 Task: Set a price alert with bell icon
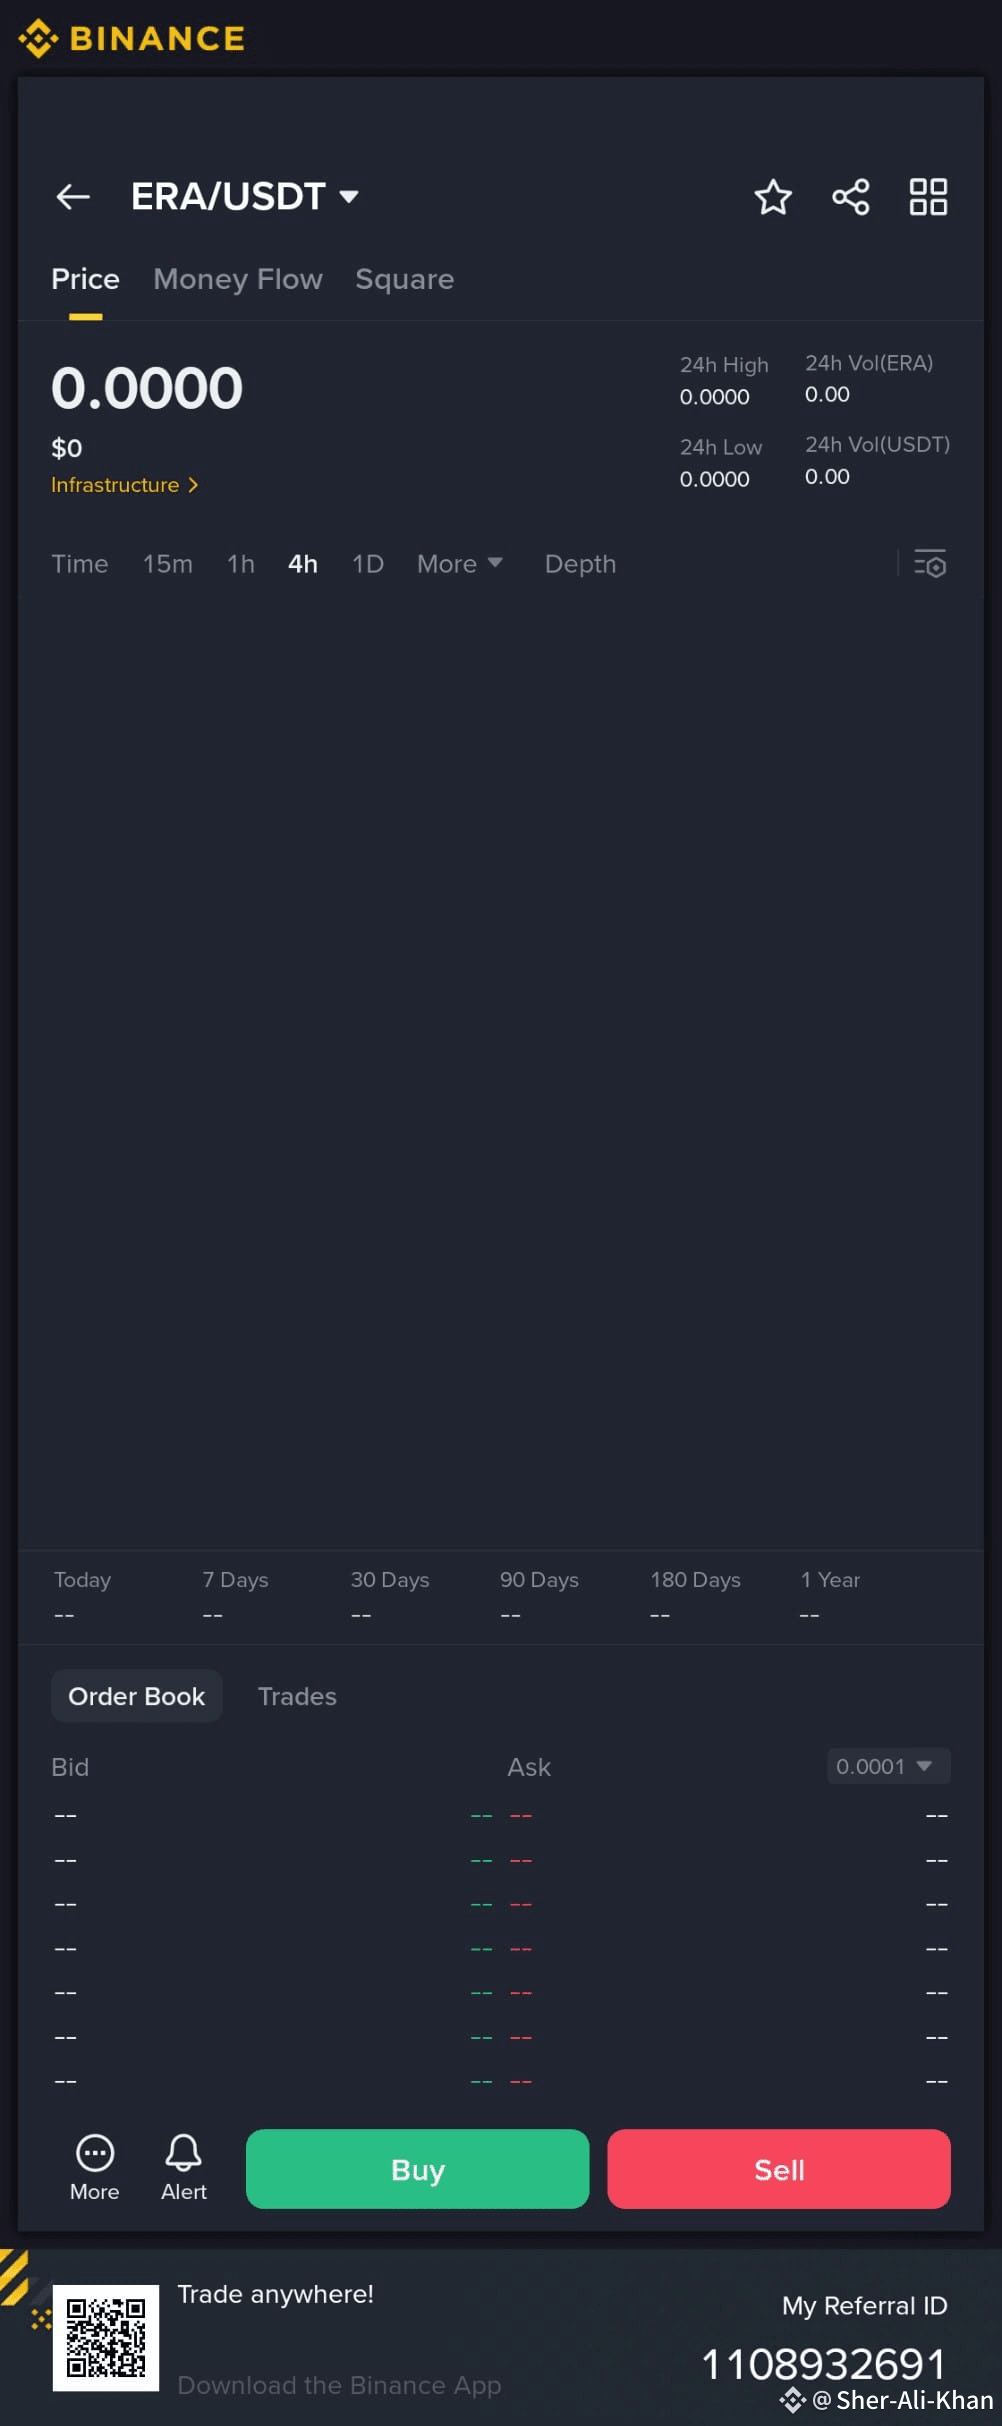pyautogui.click(x=184, y=2167)
